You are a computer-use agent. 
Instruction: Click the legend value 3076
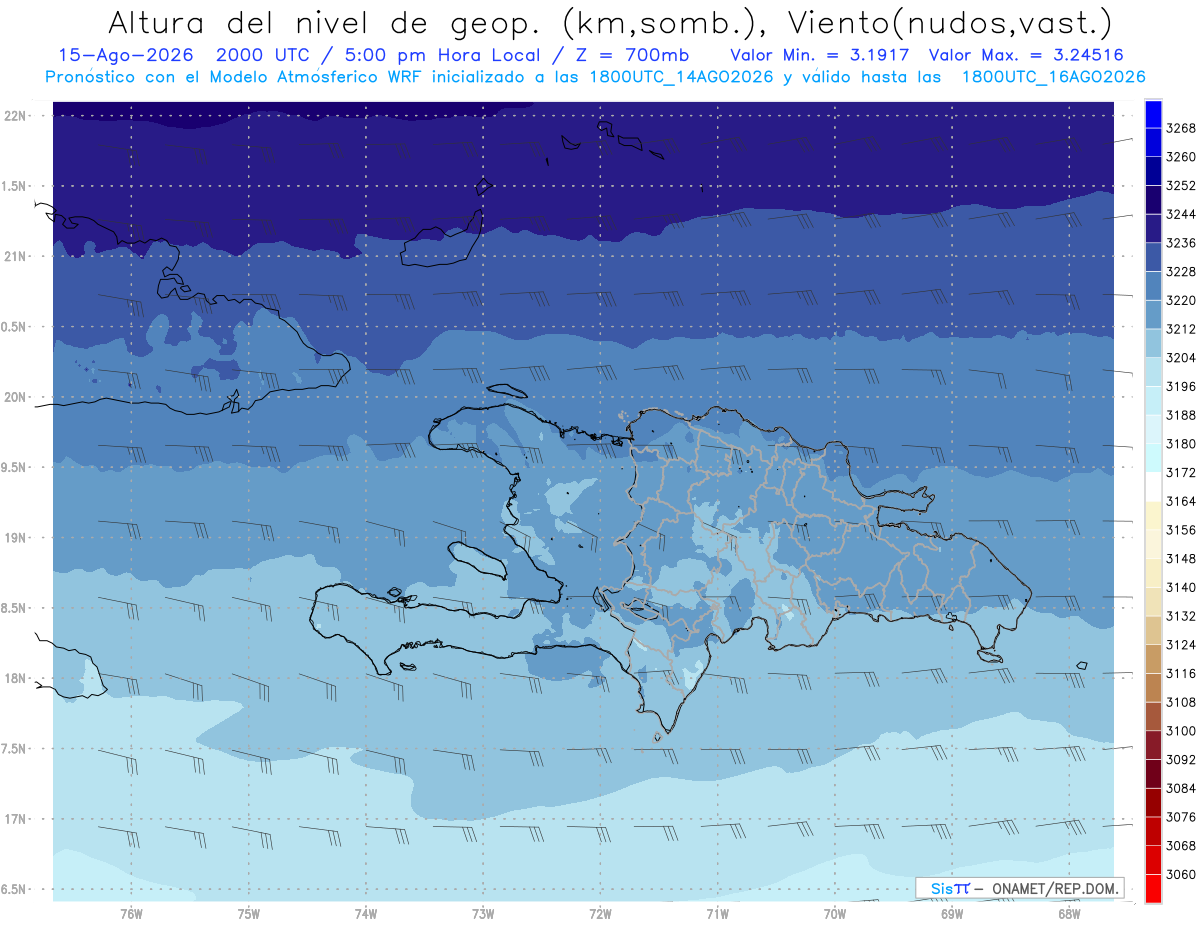(1181, 817)
